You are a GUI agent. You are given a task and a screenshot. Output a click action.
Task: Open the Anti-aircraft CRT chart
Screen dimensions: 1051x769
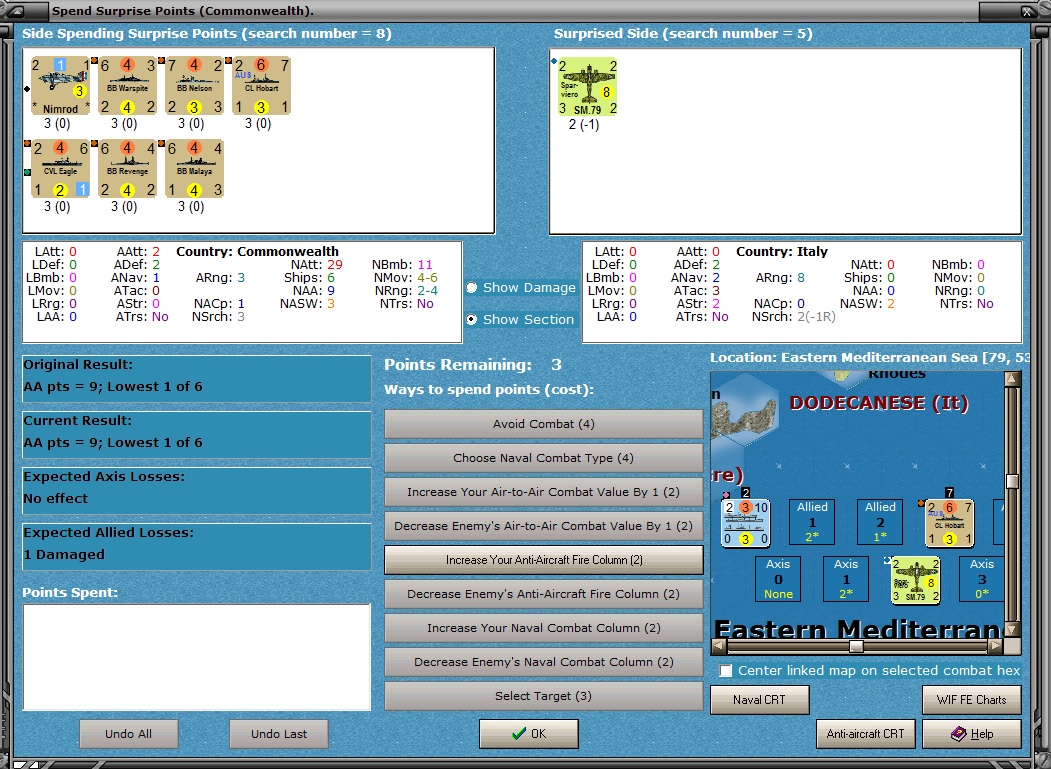click(x=865, y=733)
